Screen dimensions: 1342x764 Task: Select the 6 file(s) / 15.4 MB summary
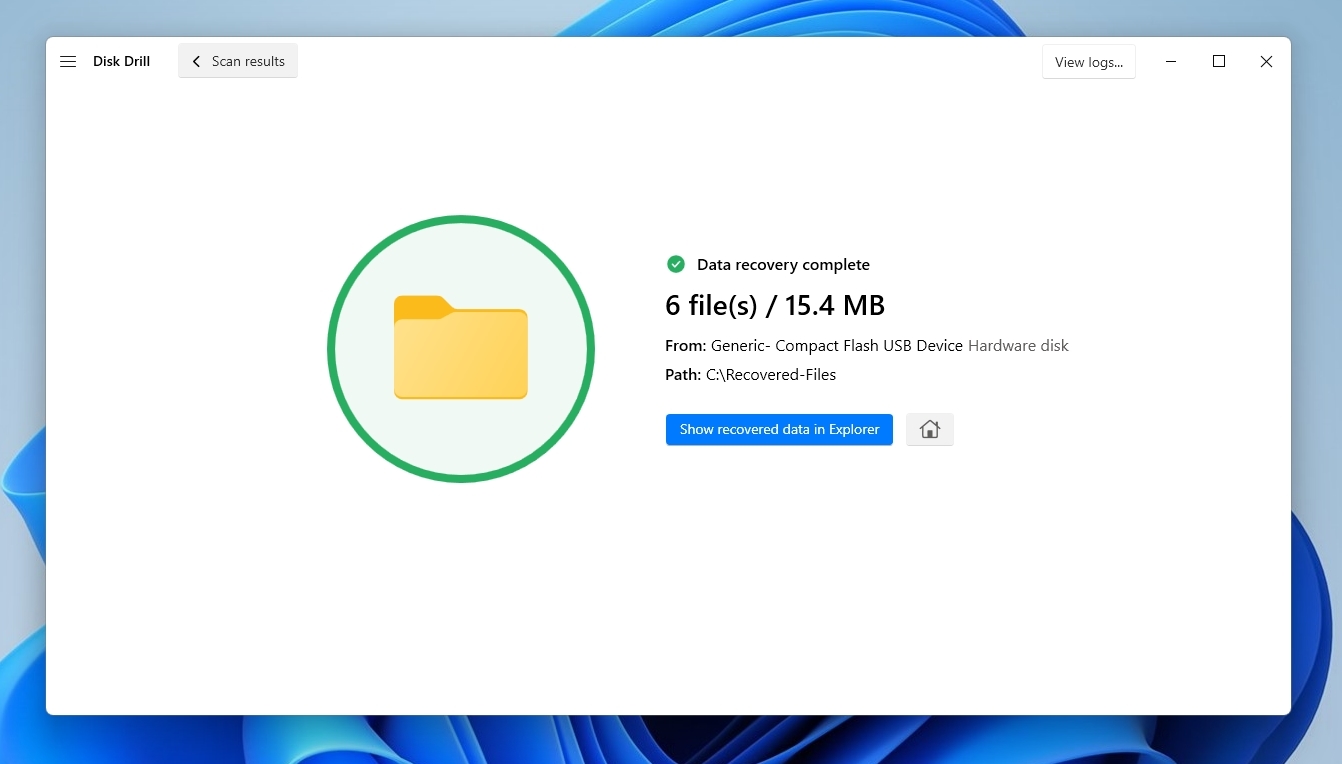tap(775, 305)
